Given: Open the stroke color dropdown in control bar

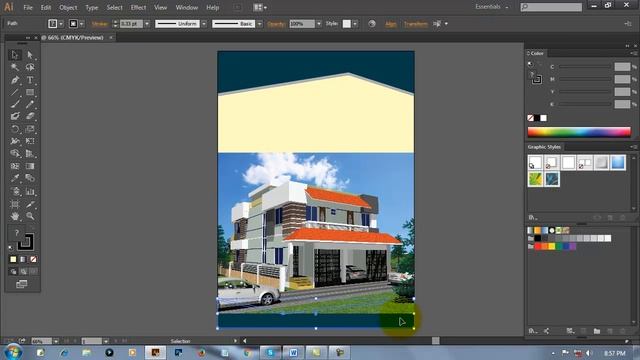Looking at the screenshot, I should tap(82, 24).
